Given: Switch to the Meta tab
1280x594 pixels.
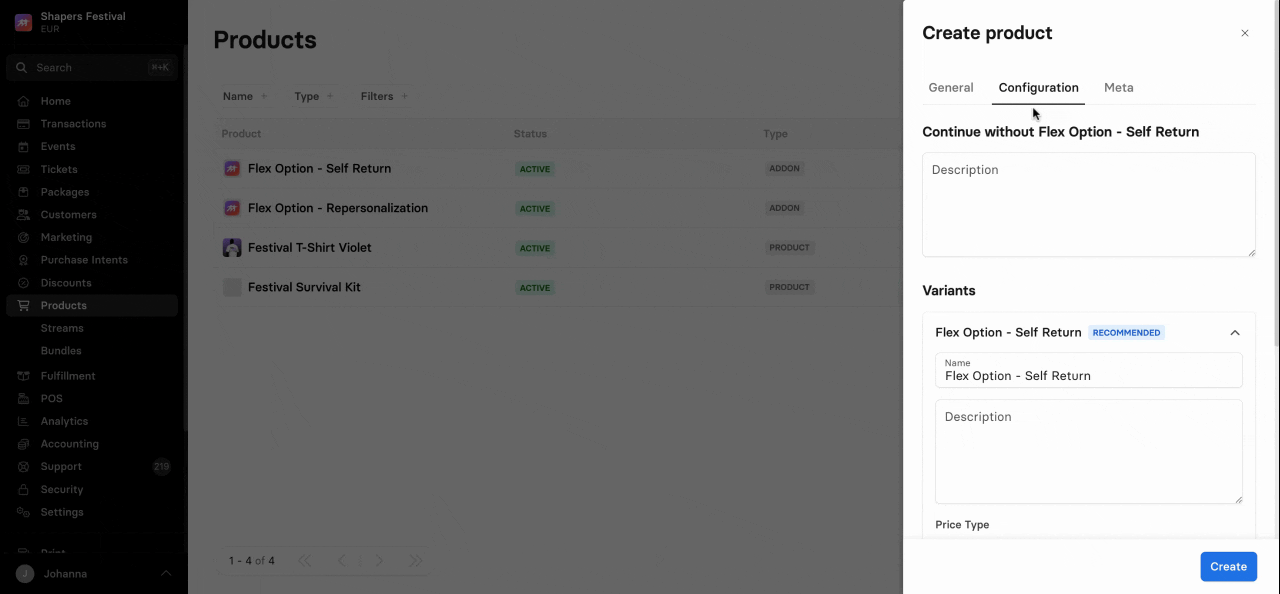Looking at the screenshot, I should point(1118,88).
